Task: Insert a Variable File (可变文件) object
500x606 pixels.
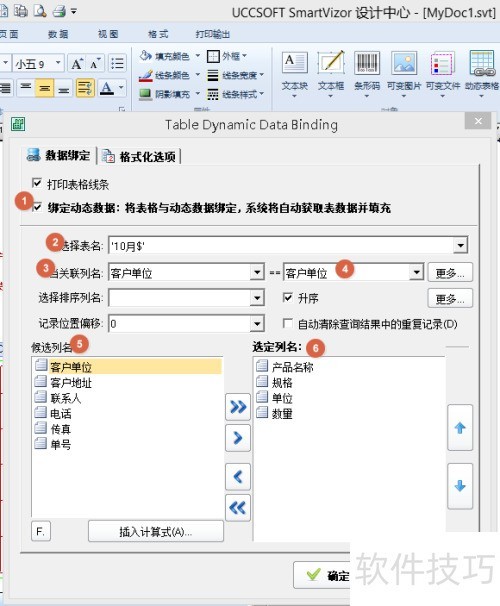Action: click(442, 63)
